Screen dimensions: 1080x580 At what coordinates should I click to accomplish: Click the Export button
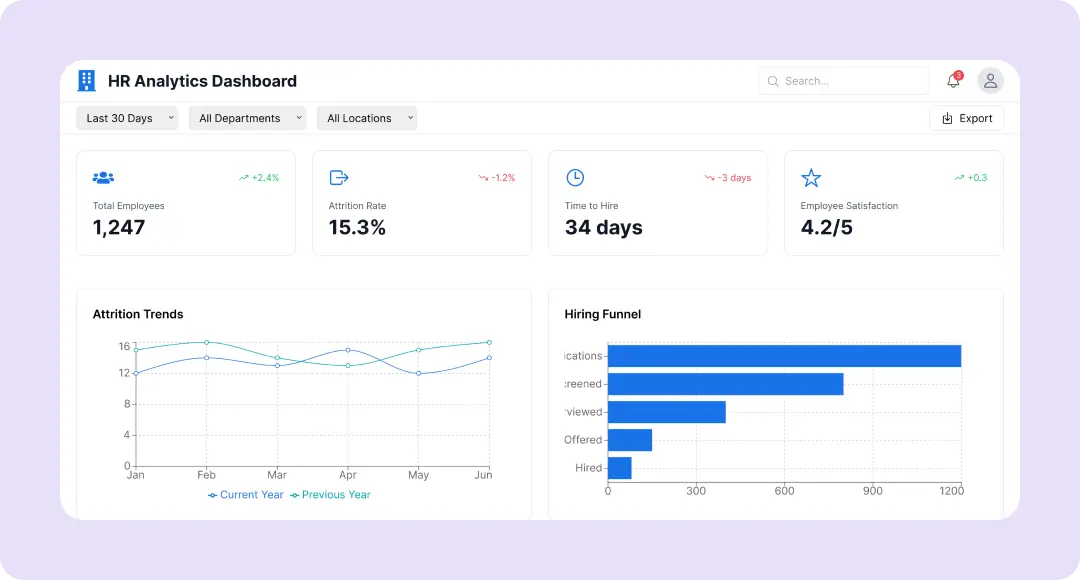[x=966, y=118]
